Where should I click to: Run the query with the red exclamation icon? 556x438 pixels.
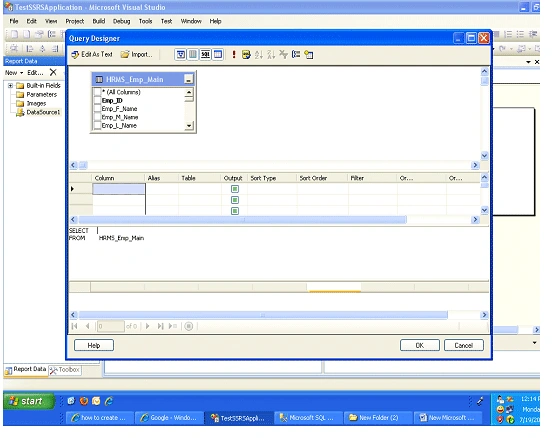click(x=234, y=54)
